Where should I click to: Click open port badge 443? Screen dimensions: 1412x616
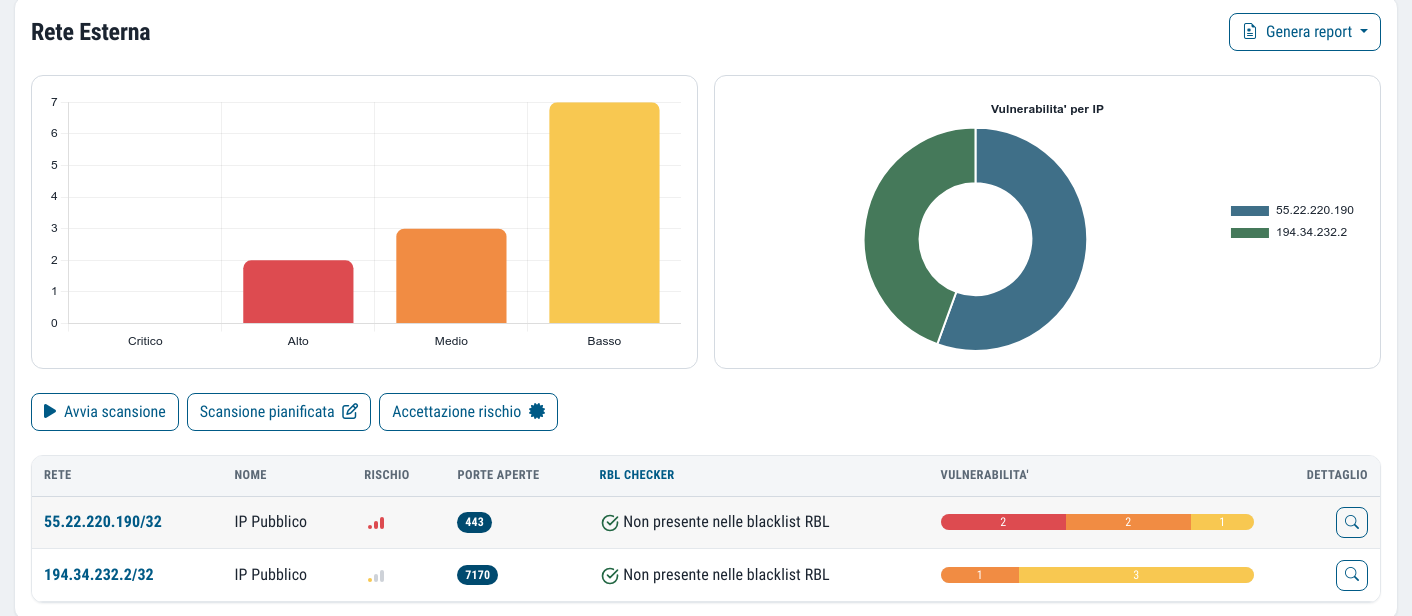tap(474, 522)
